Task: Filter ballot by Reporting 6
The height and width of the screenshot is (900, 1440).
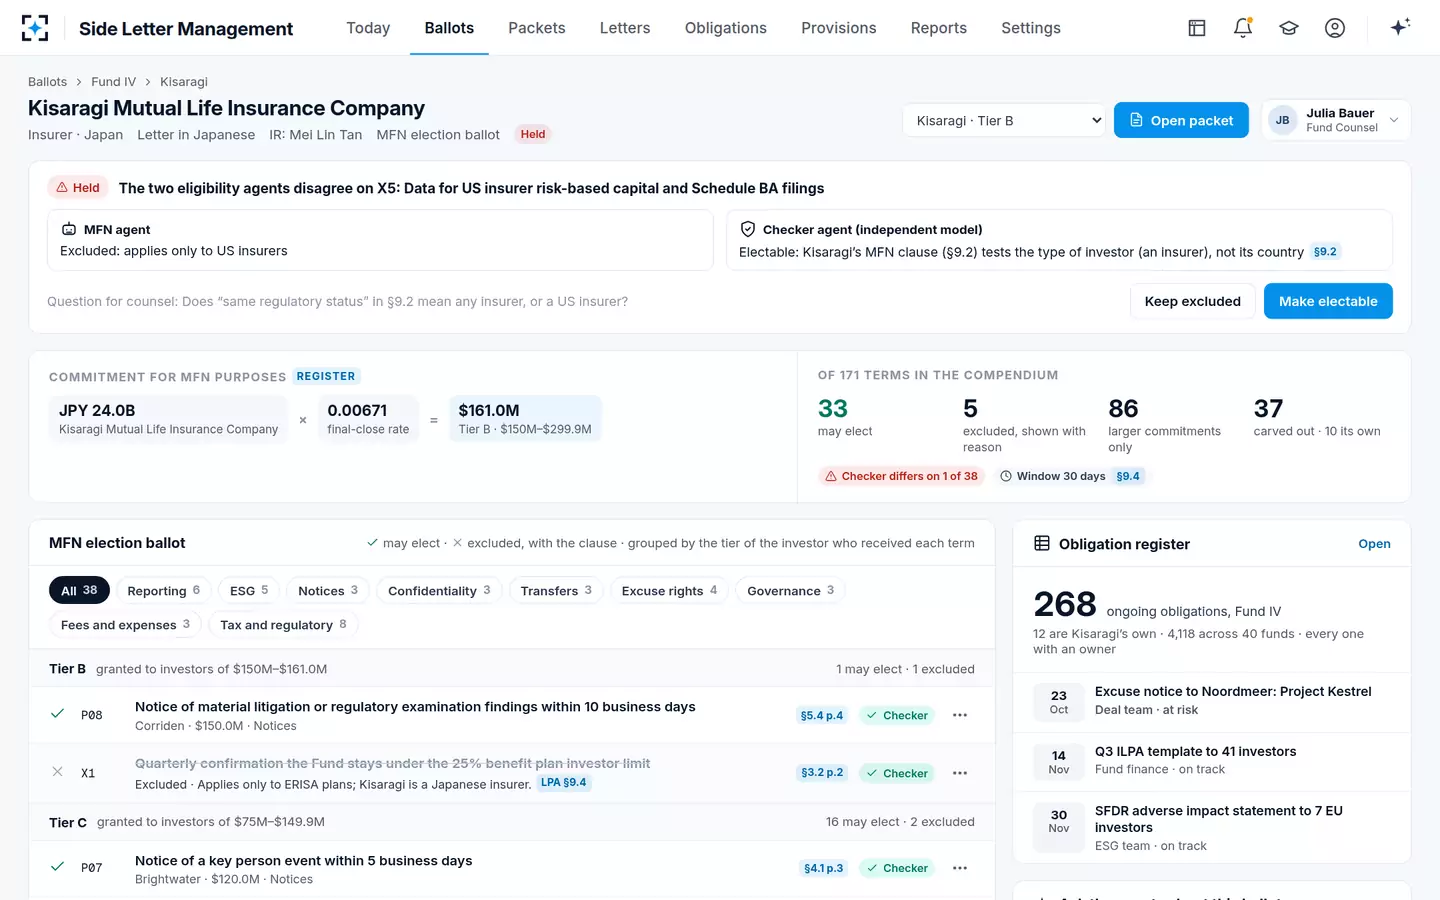Action: tap(164, 590)
